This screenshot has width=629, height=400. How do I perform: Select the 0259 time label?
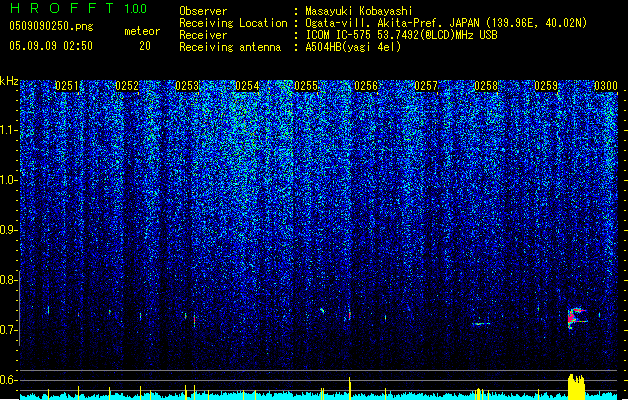point(546,86)
